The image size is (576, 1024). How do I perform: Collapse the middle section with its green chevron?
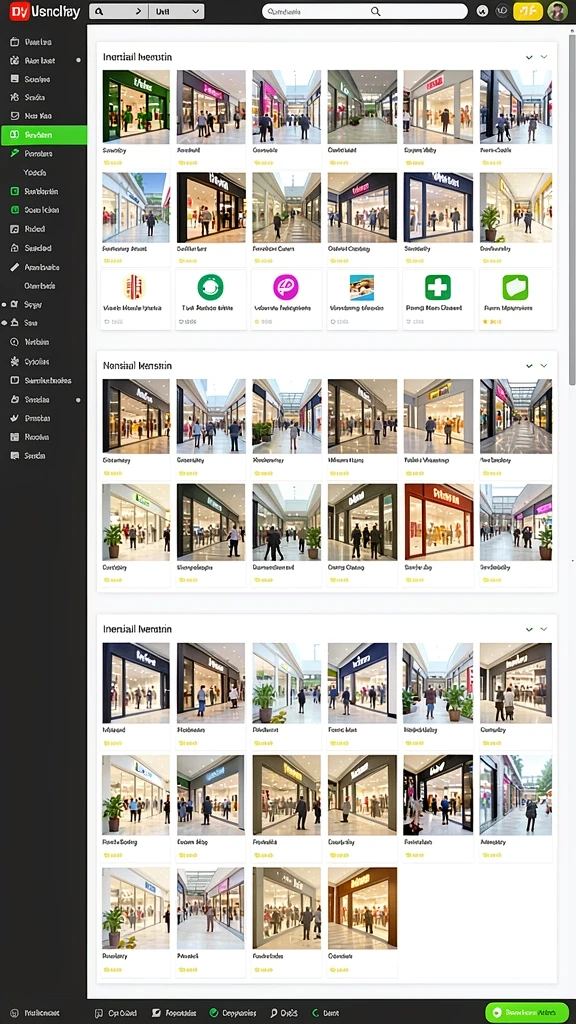(529, 366)
